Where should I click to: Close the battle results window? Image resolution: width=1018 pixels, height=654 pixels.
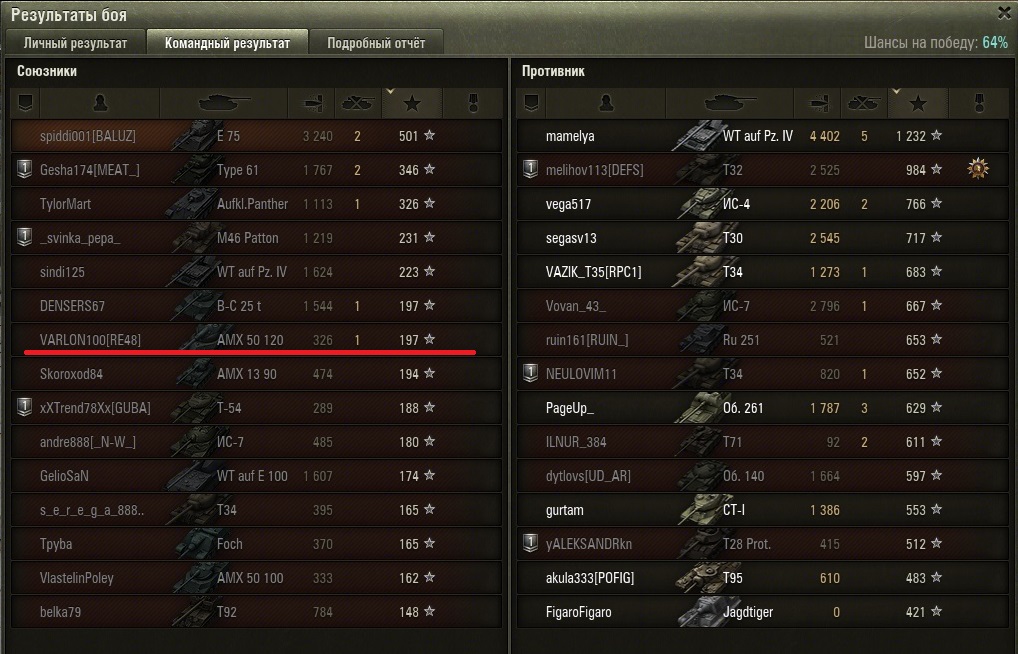click(1004, 13)
